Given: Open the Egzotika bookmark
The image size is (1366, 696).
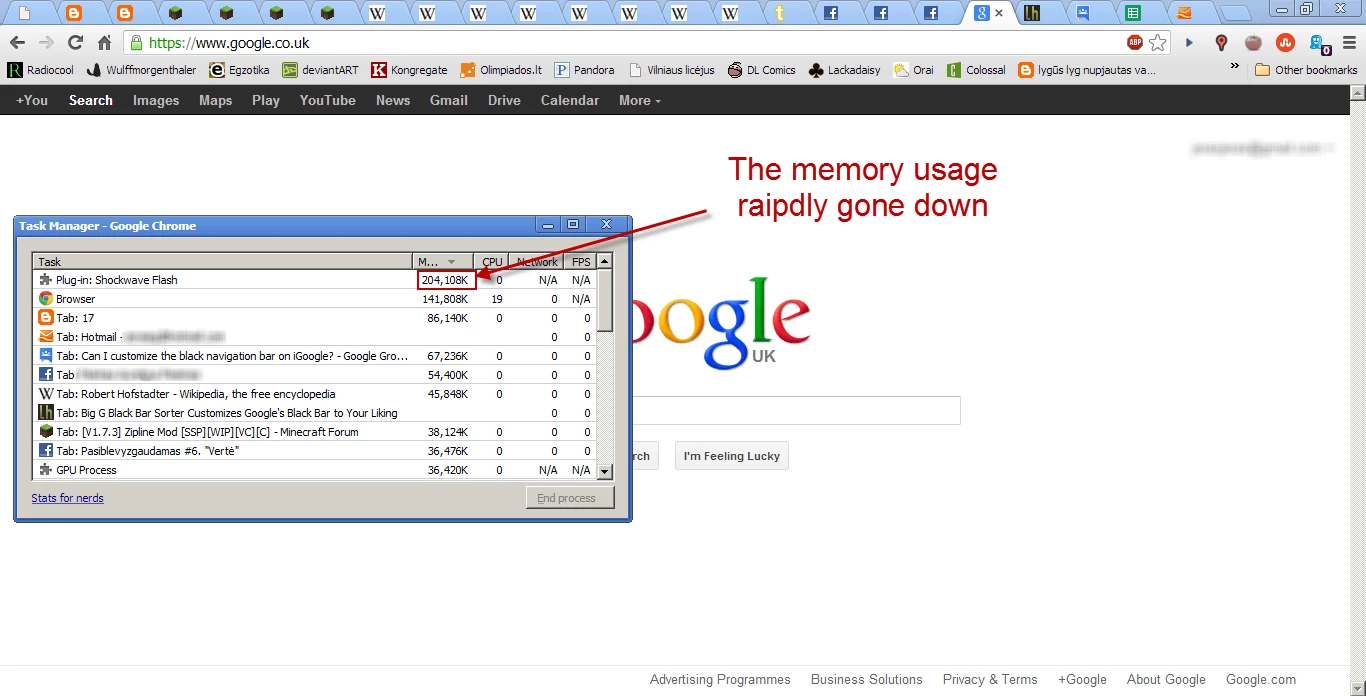Looking at the screenshot, I should click(x=239, y=70).
